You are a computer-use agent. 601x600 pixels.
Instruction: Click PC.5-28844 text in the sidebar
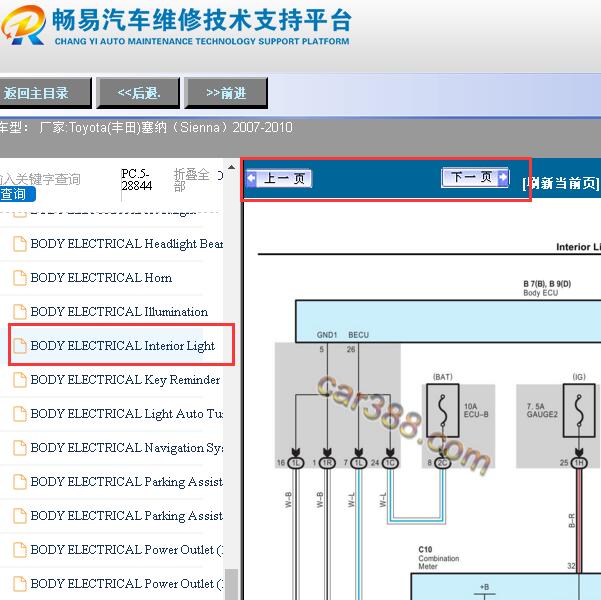136,179
